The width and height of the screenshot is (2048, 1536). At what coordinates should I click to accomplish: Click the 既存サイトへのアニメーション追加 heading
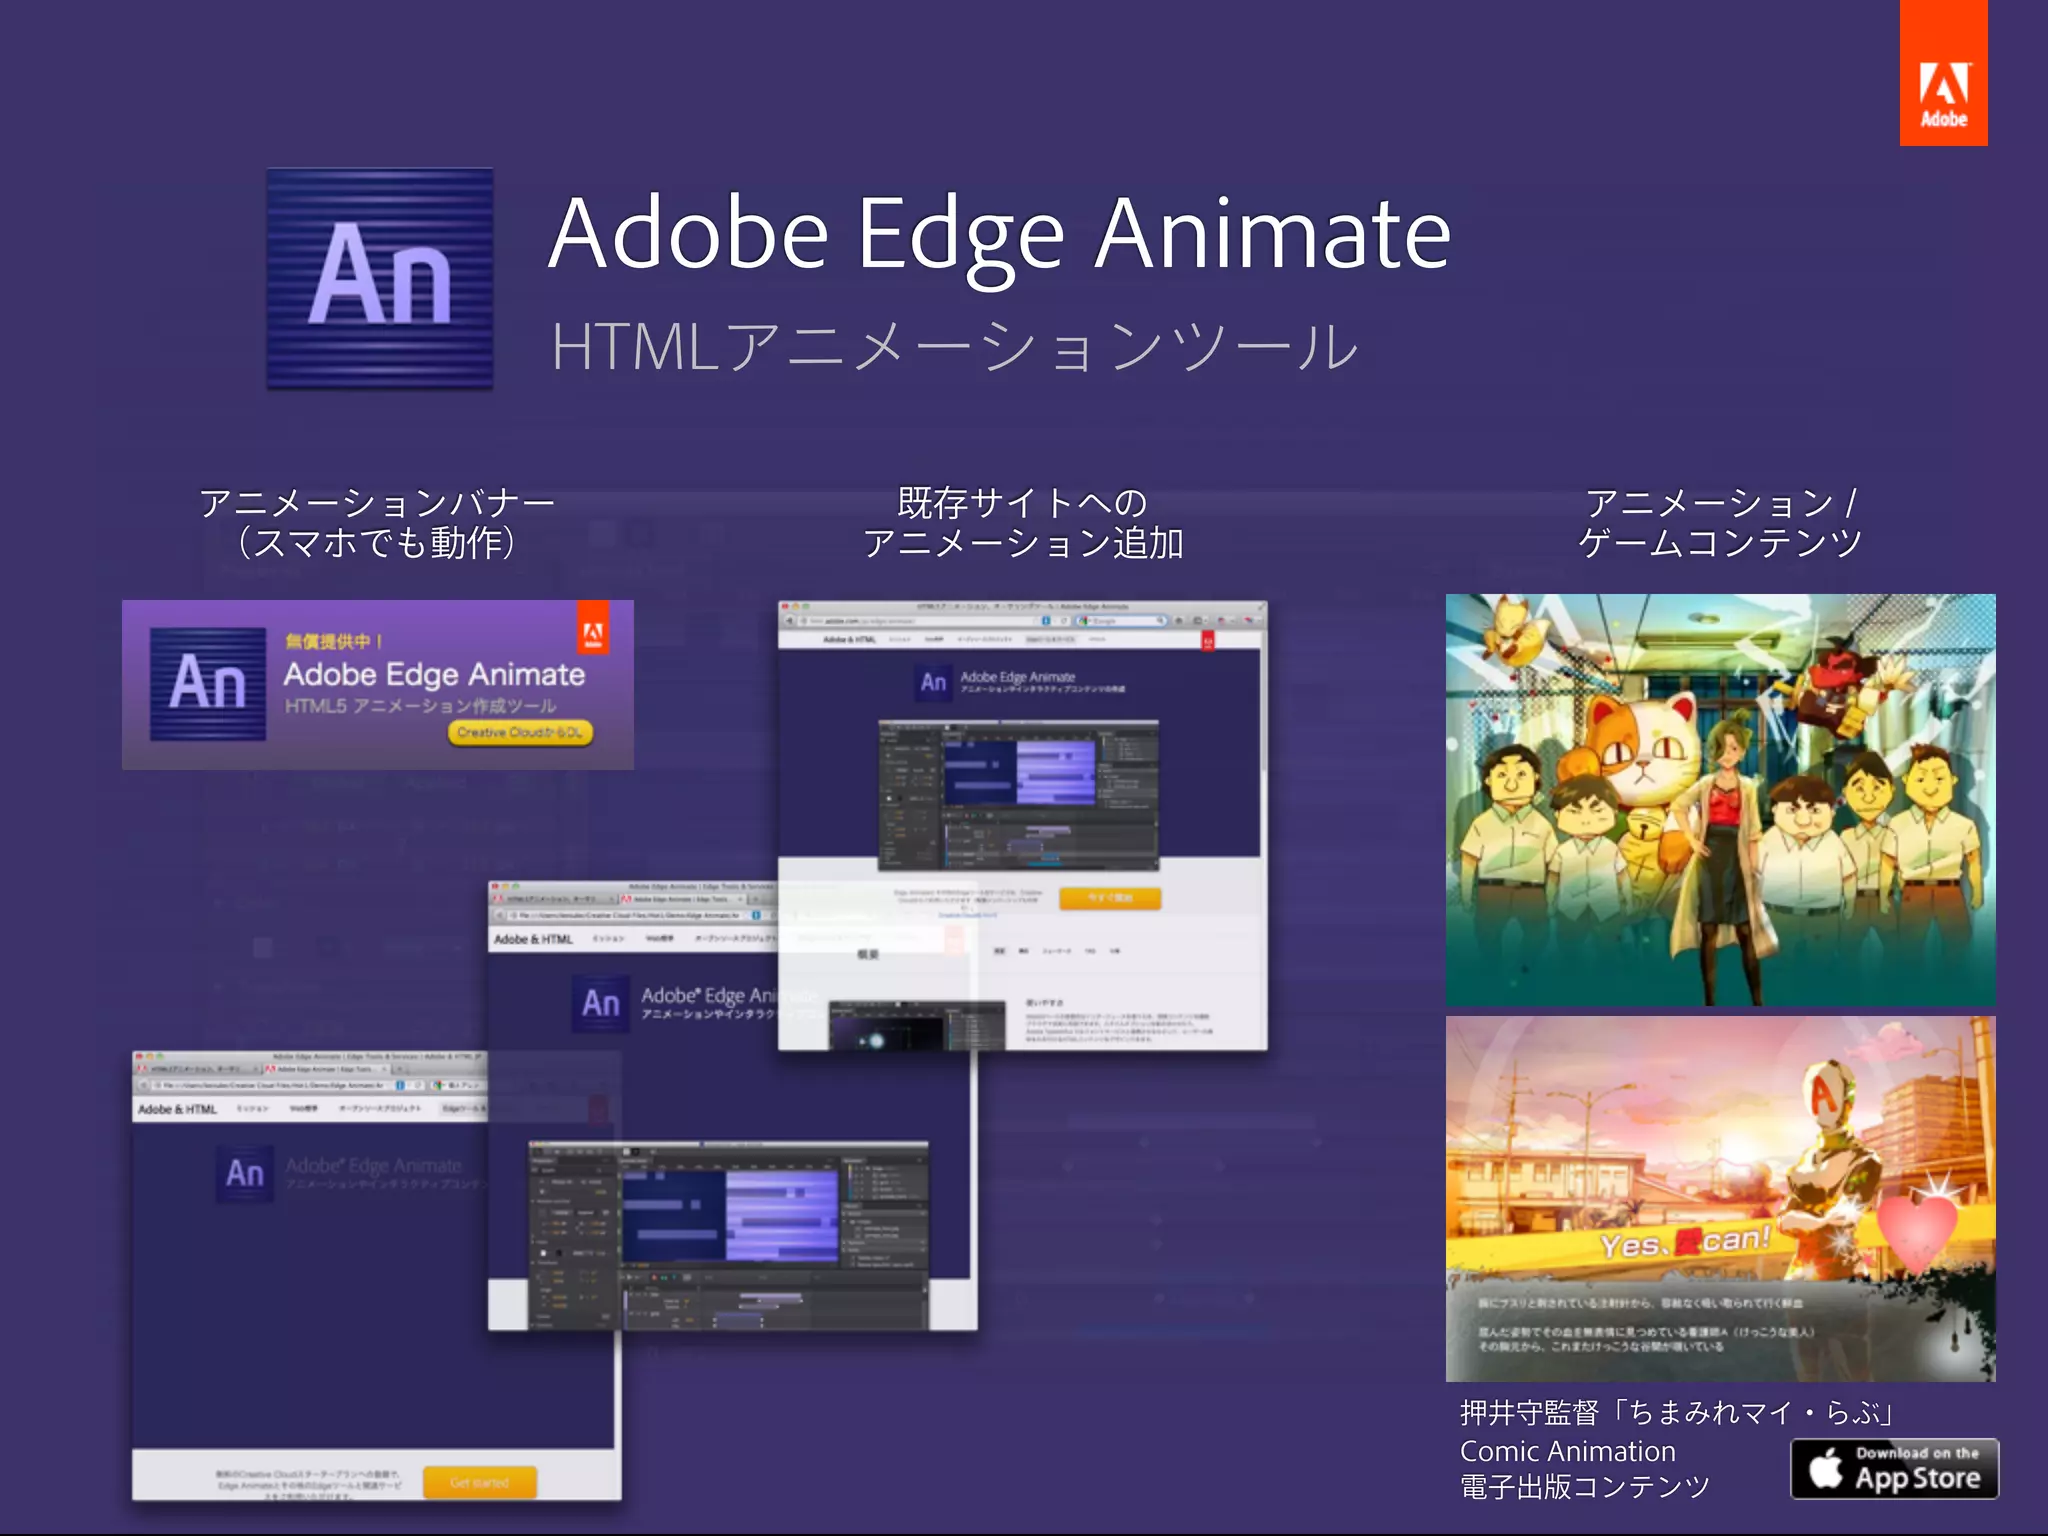coord(1022,522)
